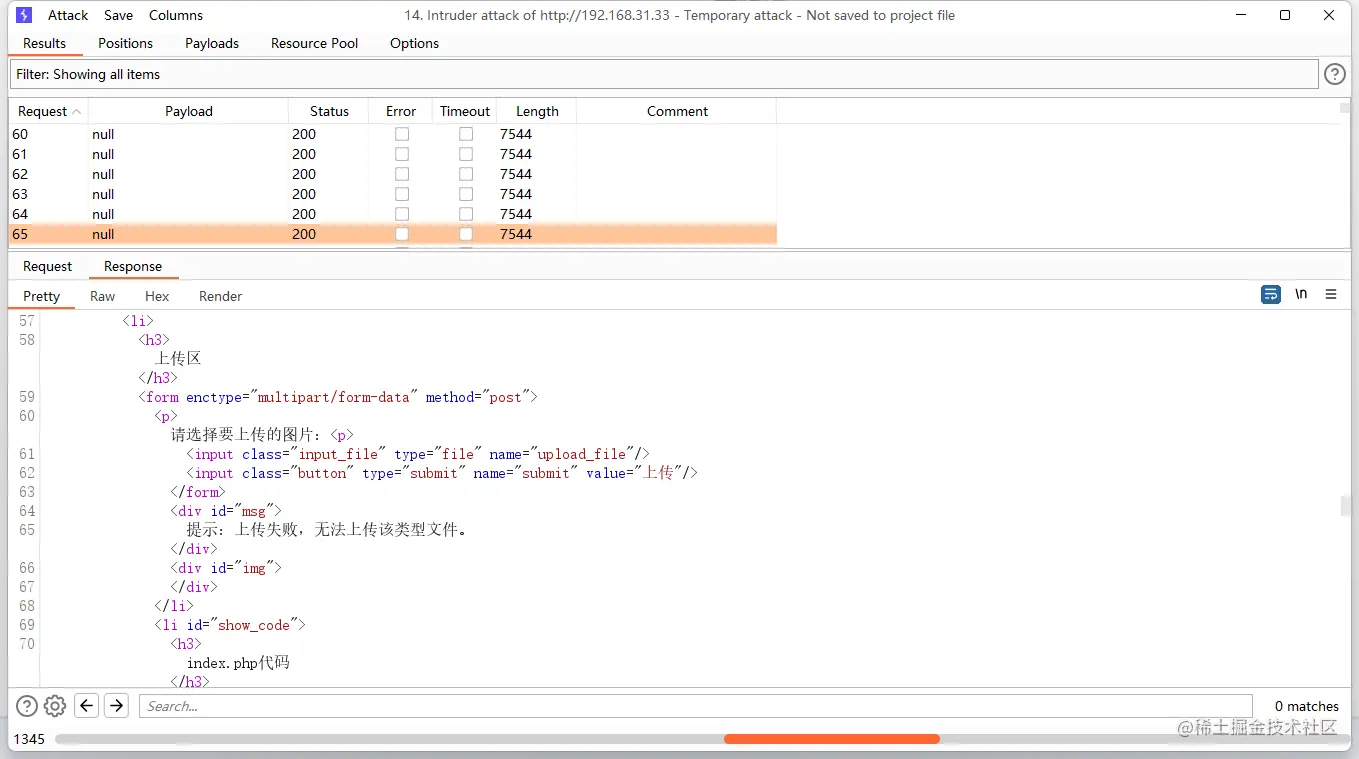Tick the Error checkbox for request 64

pyautogui.click(x=402, y=214)
